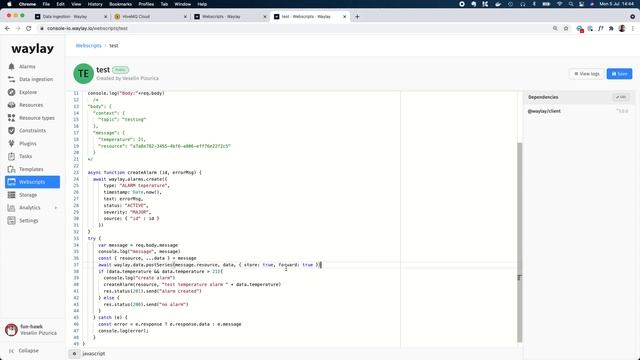Save the webscript
640x360 pixels.
click(x=619, y=74)
